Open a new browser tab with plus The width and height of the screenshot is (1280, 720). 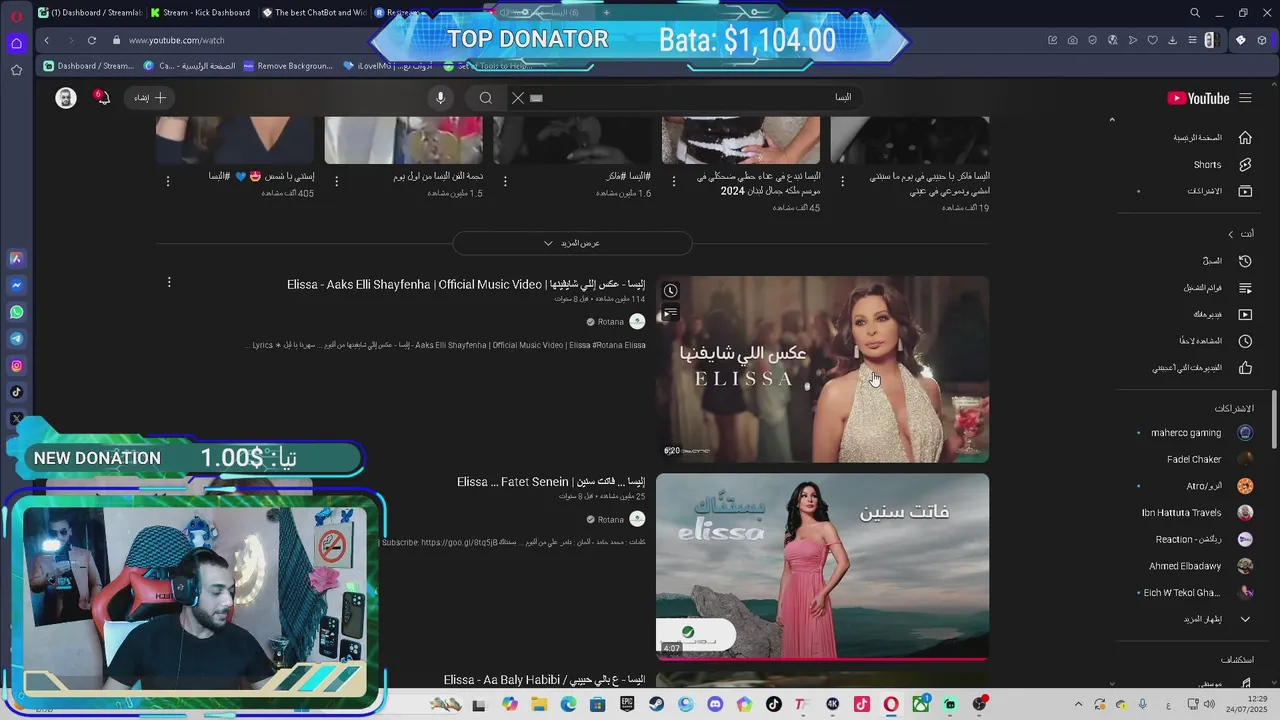pos(606,13)
